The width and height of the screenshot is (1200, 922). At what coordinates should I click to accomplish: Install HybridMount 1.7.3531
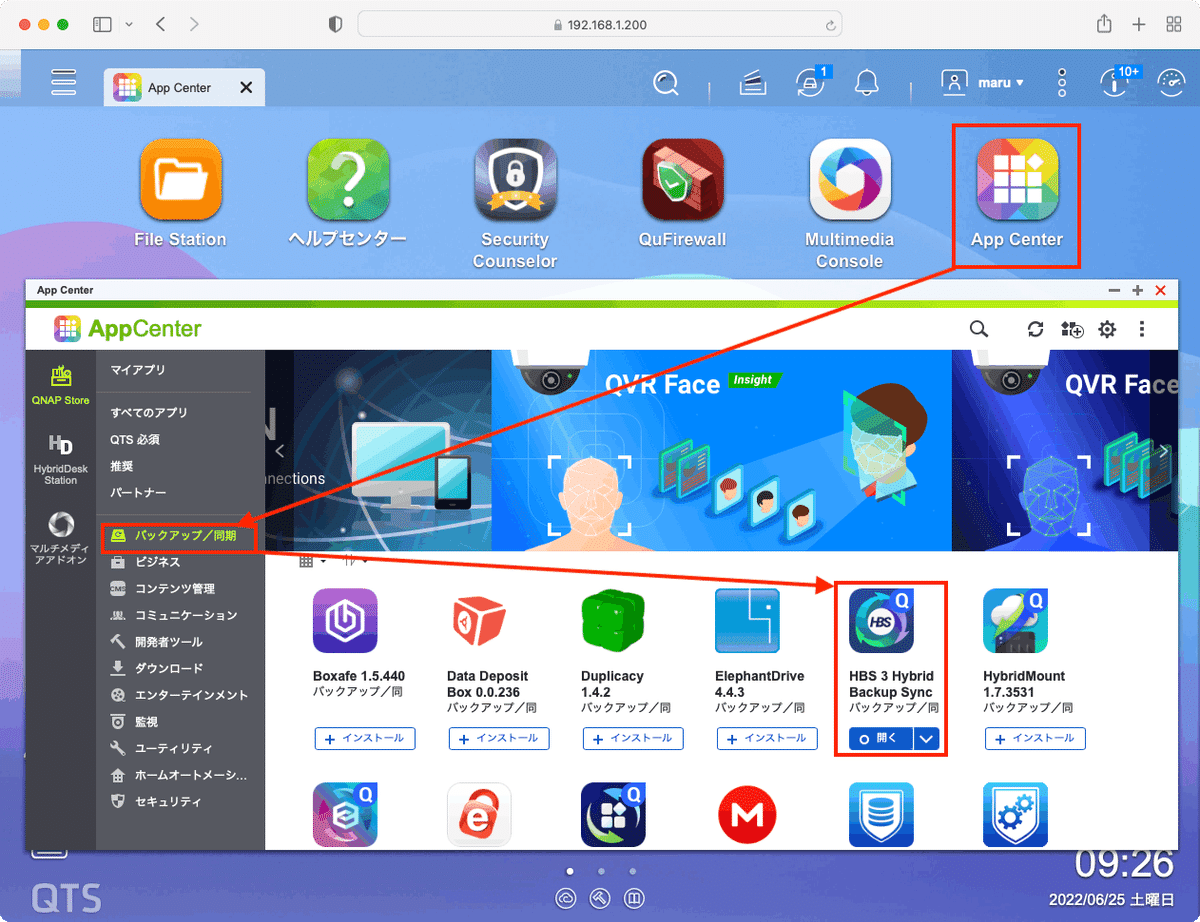1035,739
